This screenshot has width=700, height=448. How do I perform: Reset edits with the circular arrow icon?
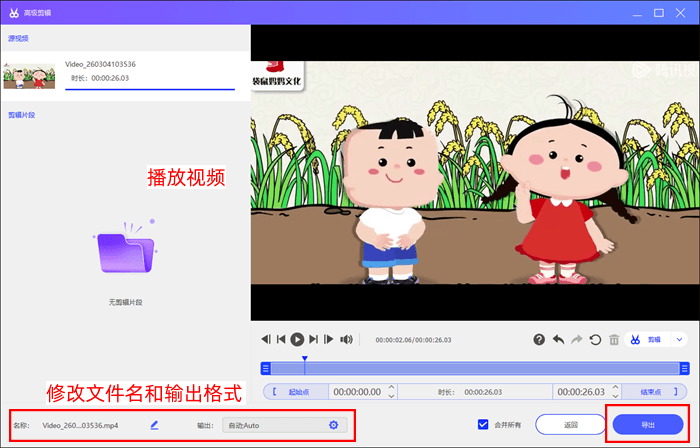point(595,340)
